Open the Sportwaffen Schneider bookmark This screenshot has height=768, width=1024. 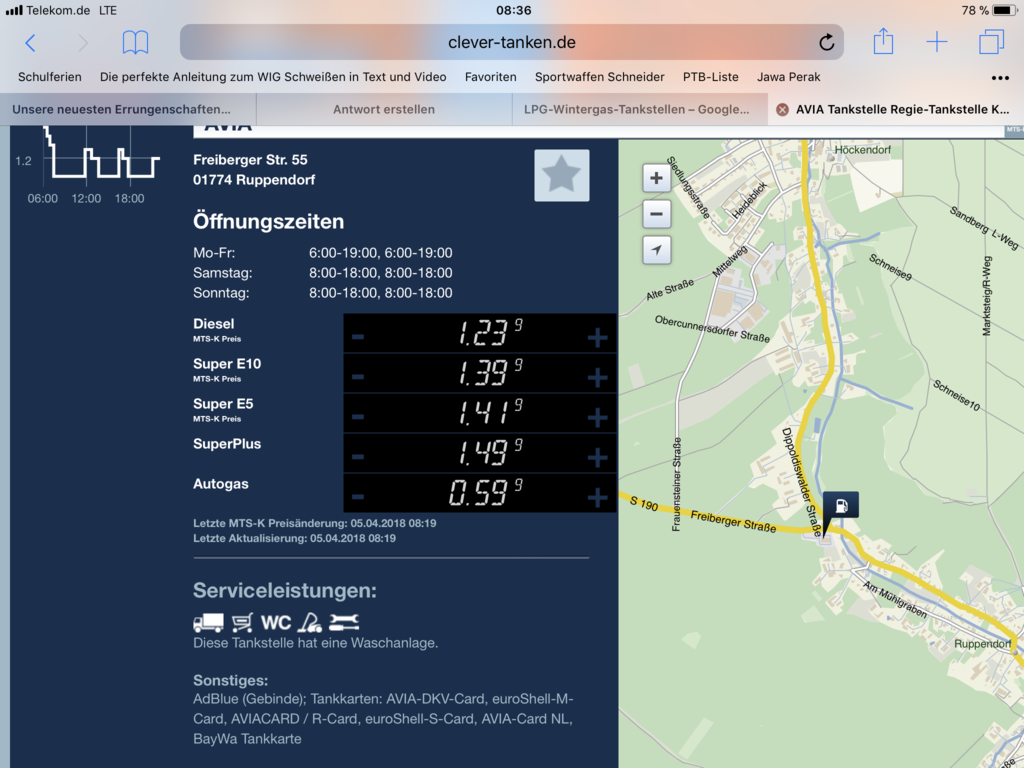coord(600,77)
